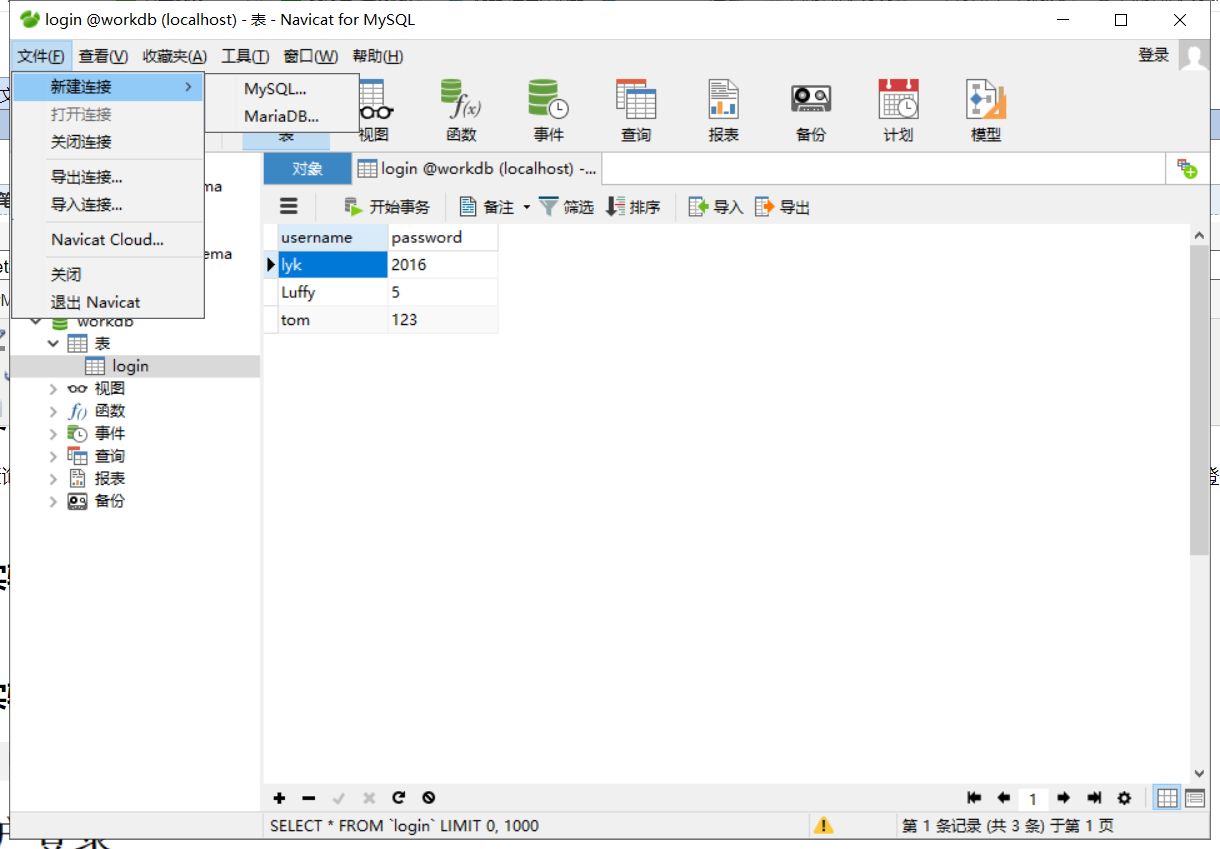The image size is (1220, 849).
Task: Go to the last page of records
Action: point(1094,798)
